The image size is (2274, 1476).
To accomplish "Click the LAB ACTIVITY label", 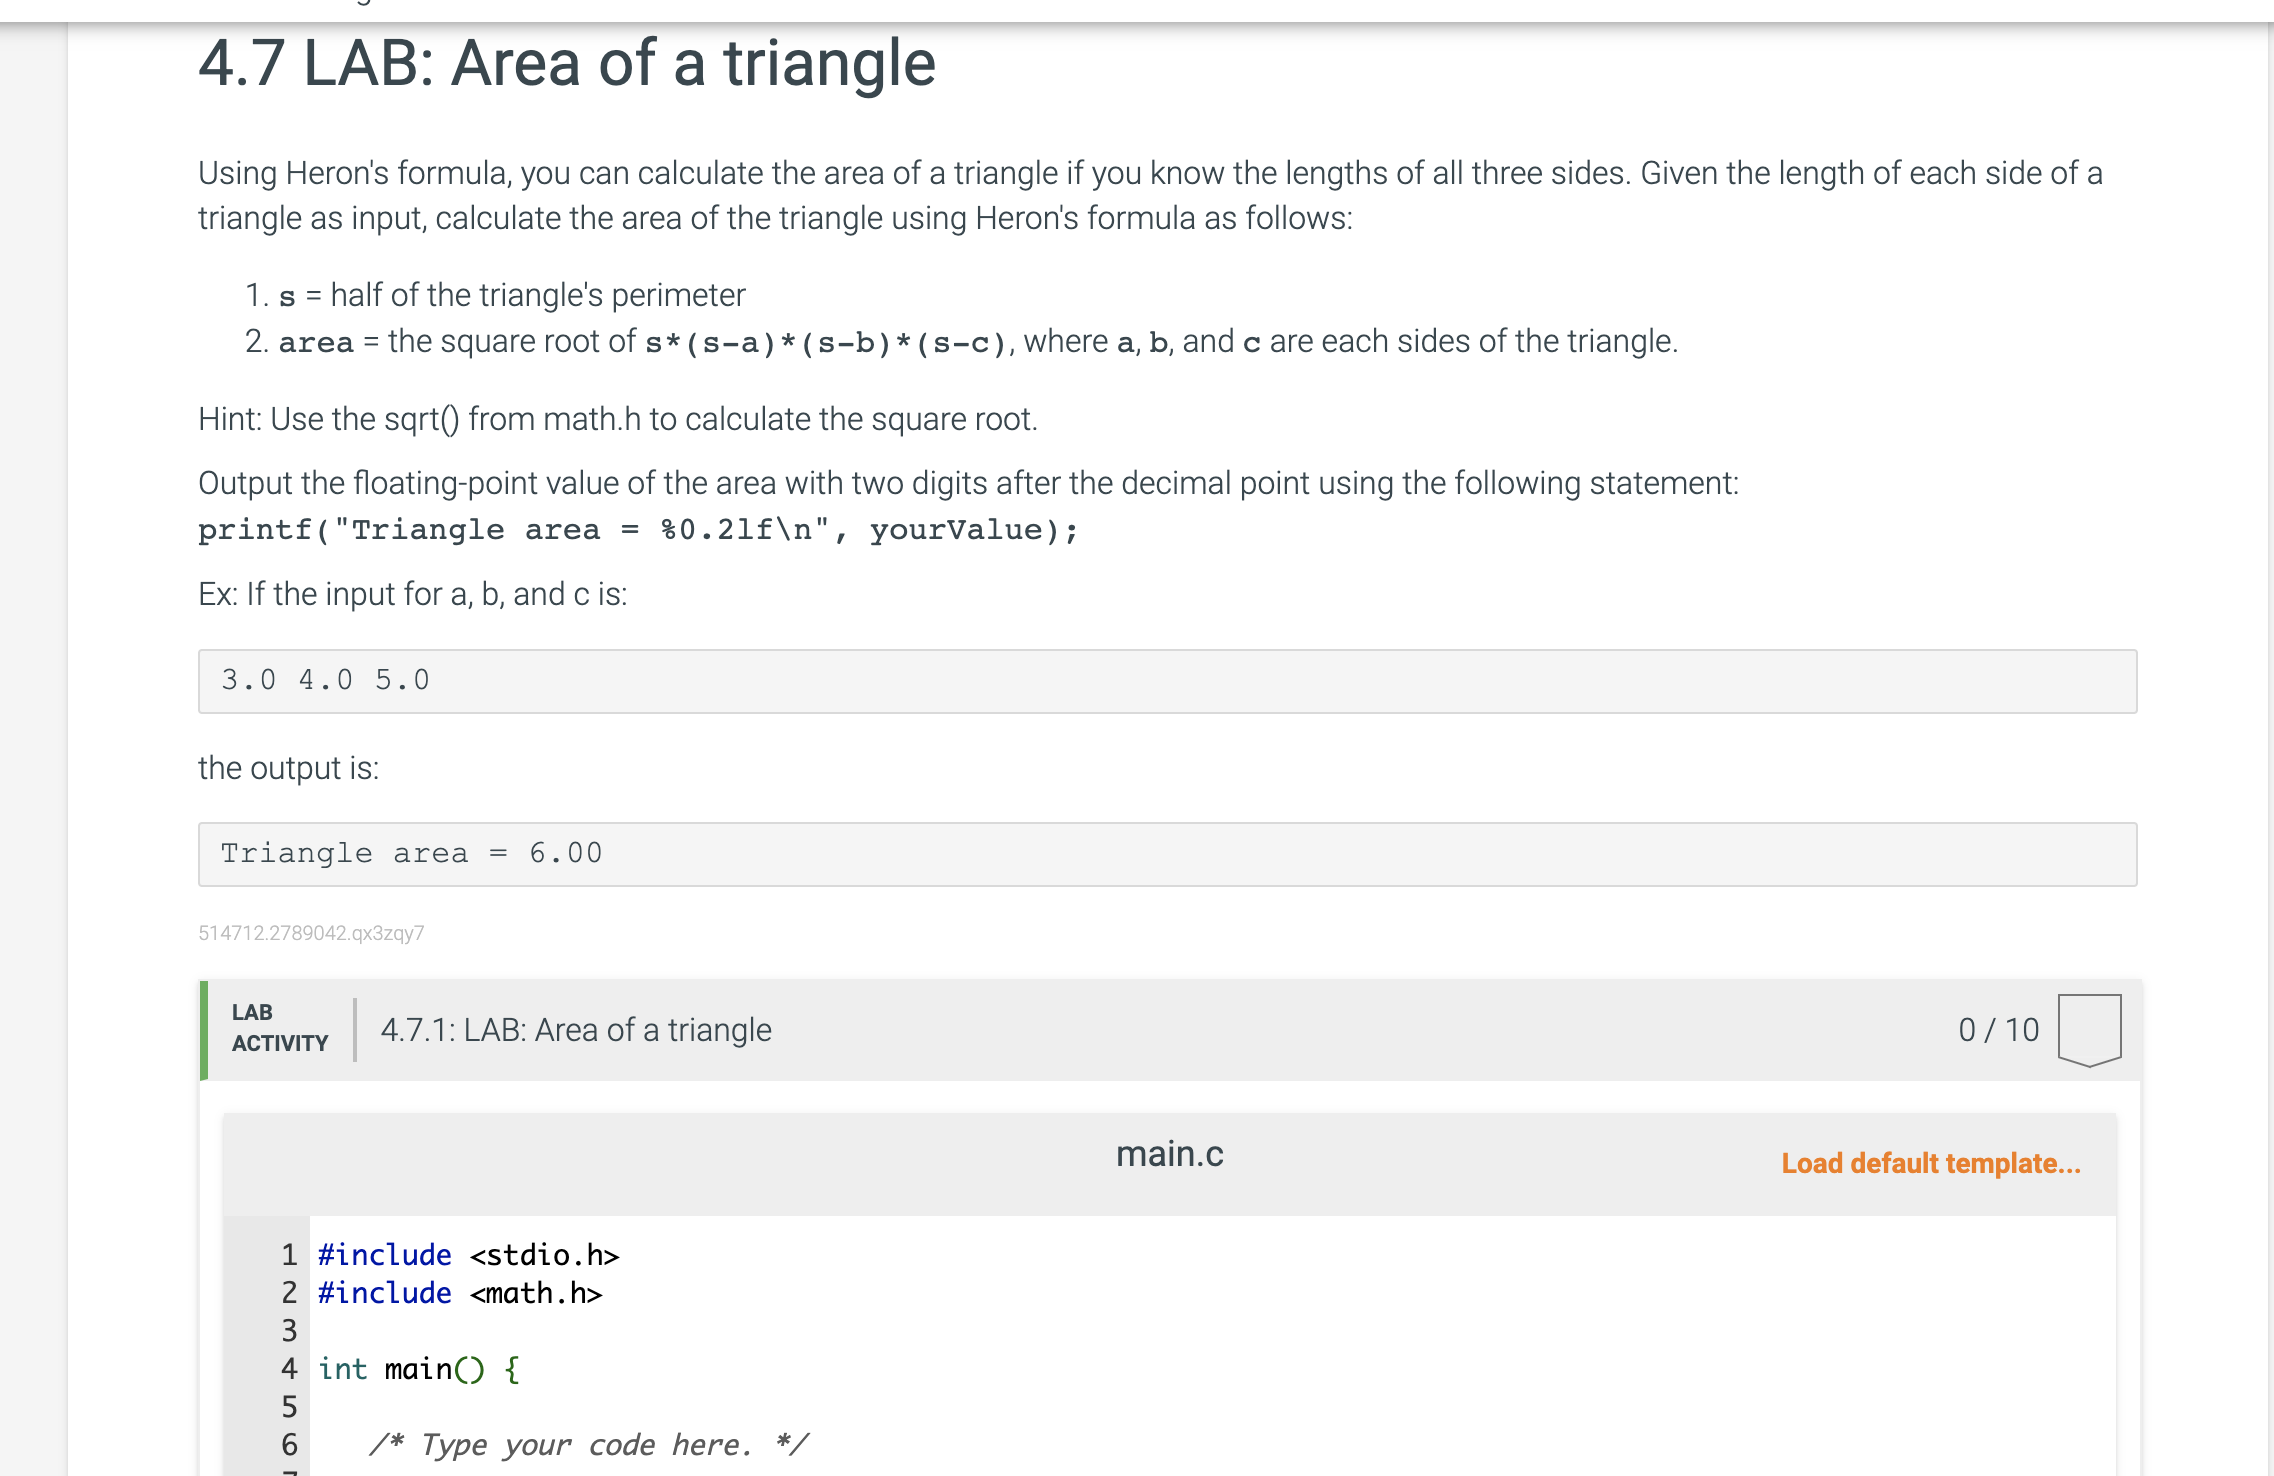I will click(280, 1028).
